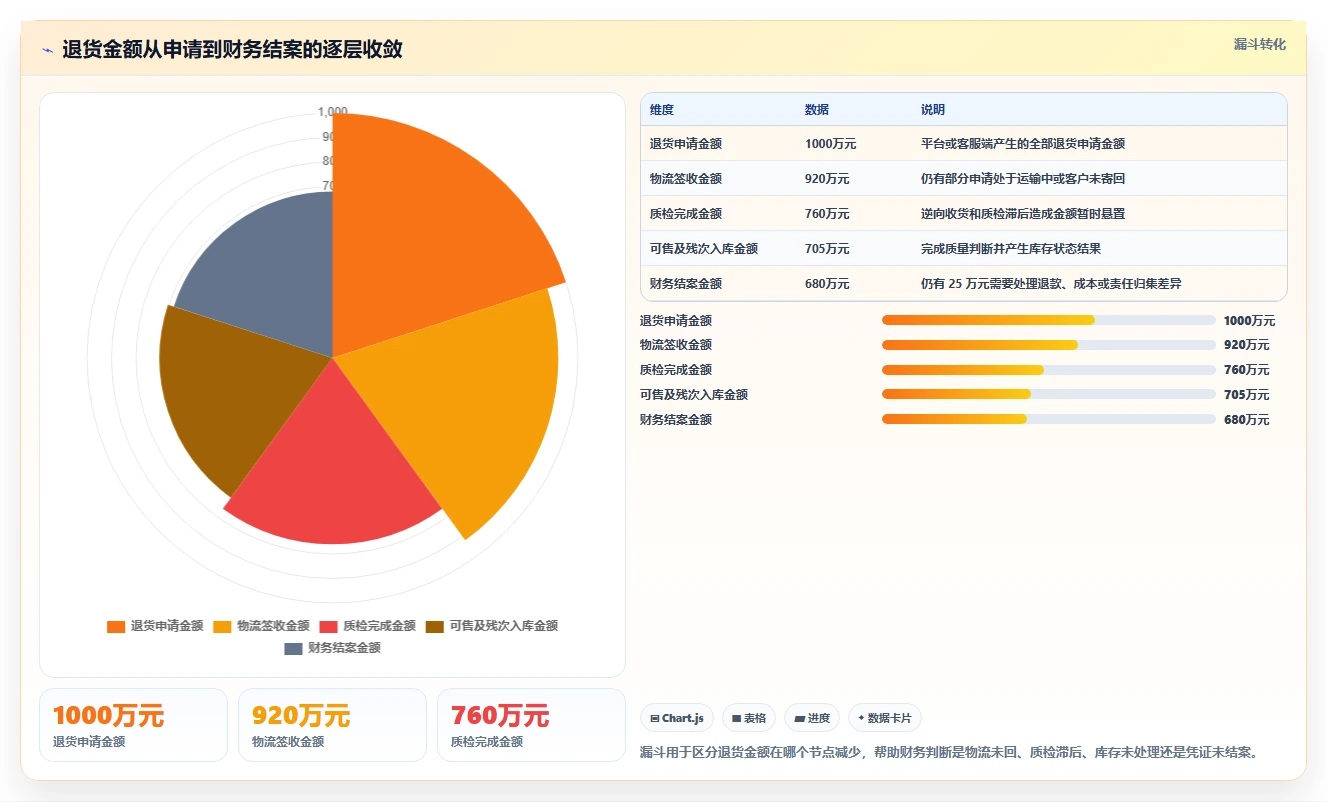Click the 退货申请金额 progress bar
The image size is (1327, 802).
[x=1048, y=320]
